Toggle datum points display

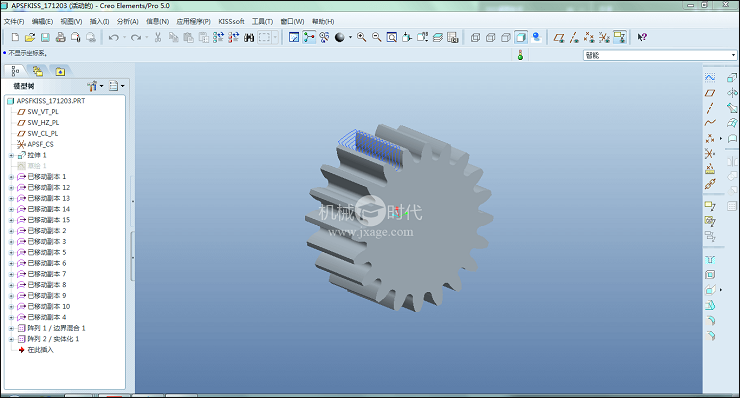pyautogui.click(x=589, y=37)
